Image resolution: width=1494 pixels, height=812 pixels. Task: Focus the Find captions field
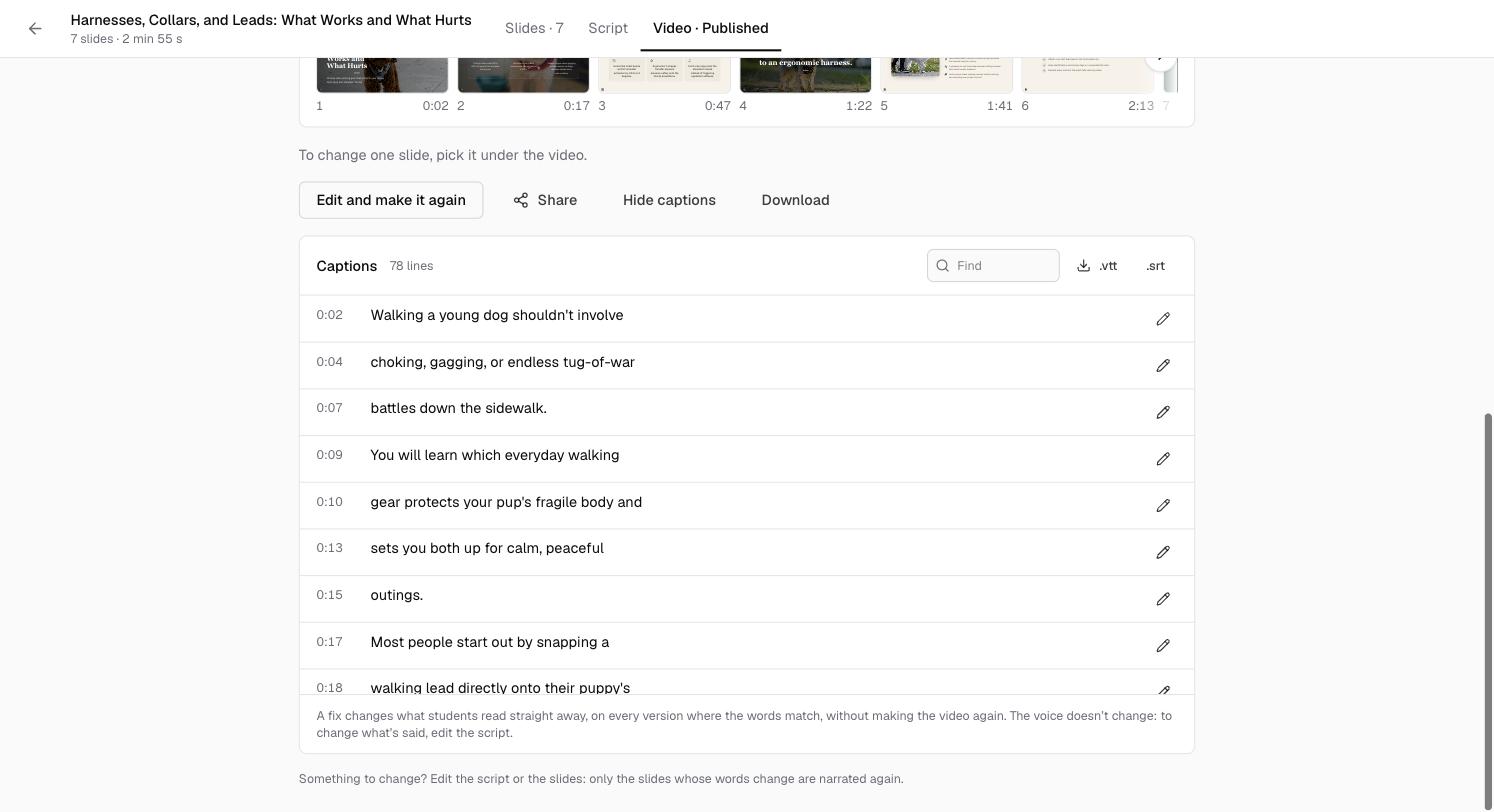tap(993, 266)
